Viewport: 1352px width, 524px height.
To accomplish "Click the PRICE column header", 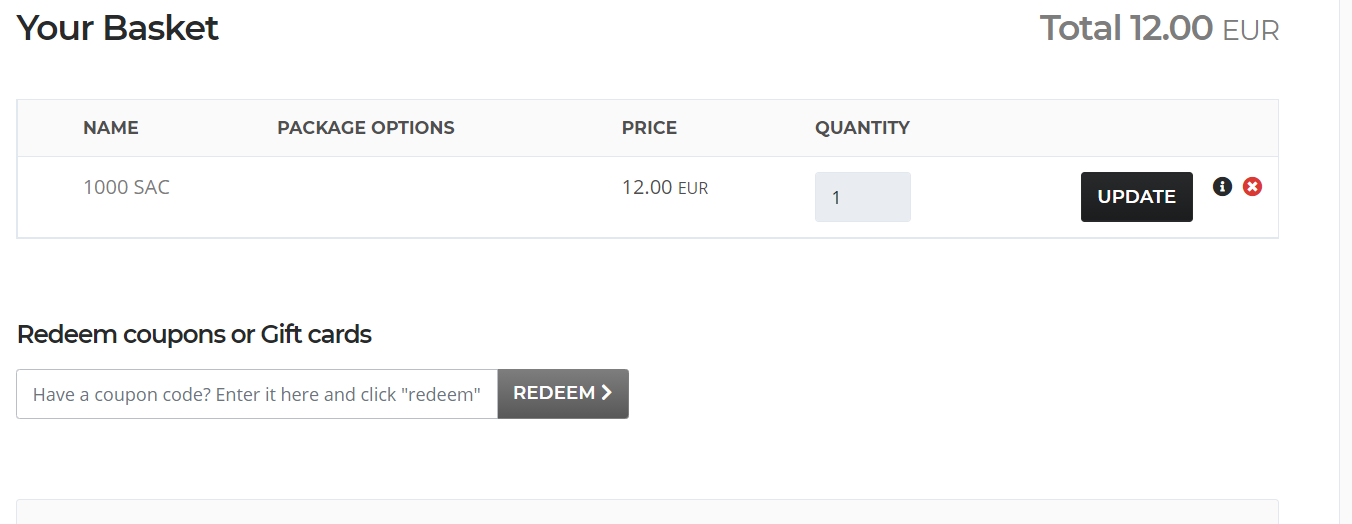I will [650, 128].
